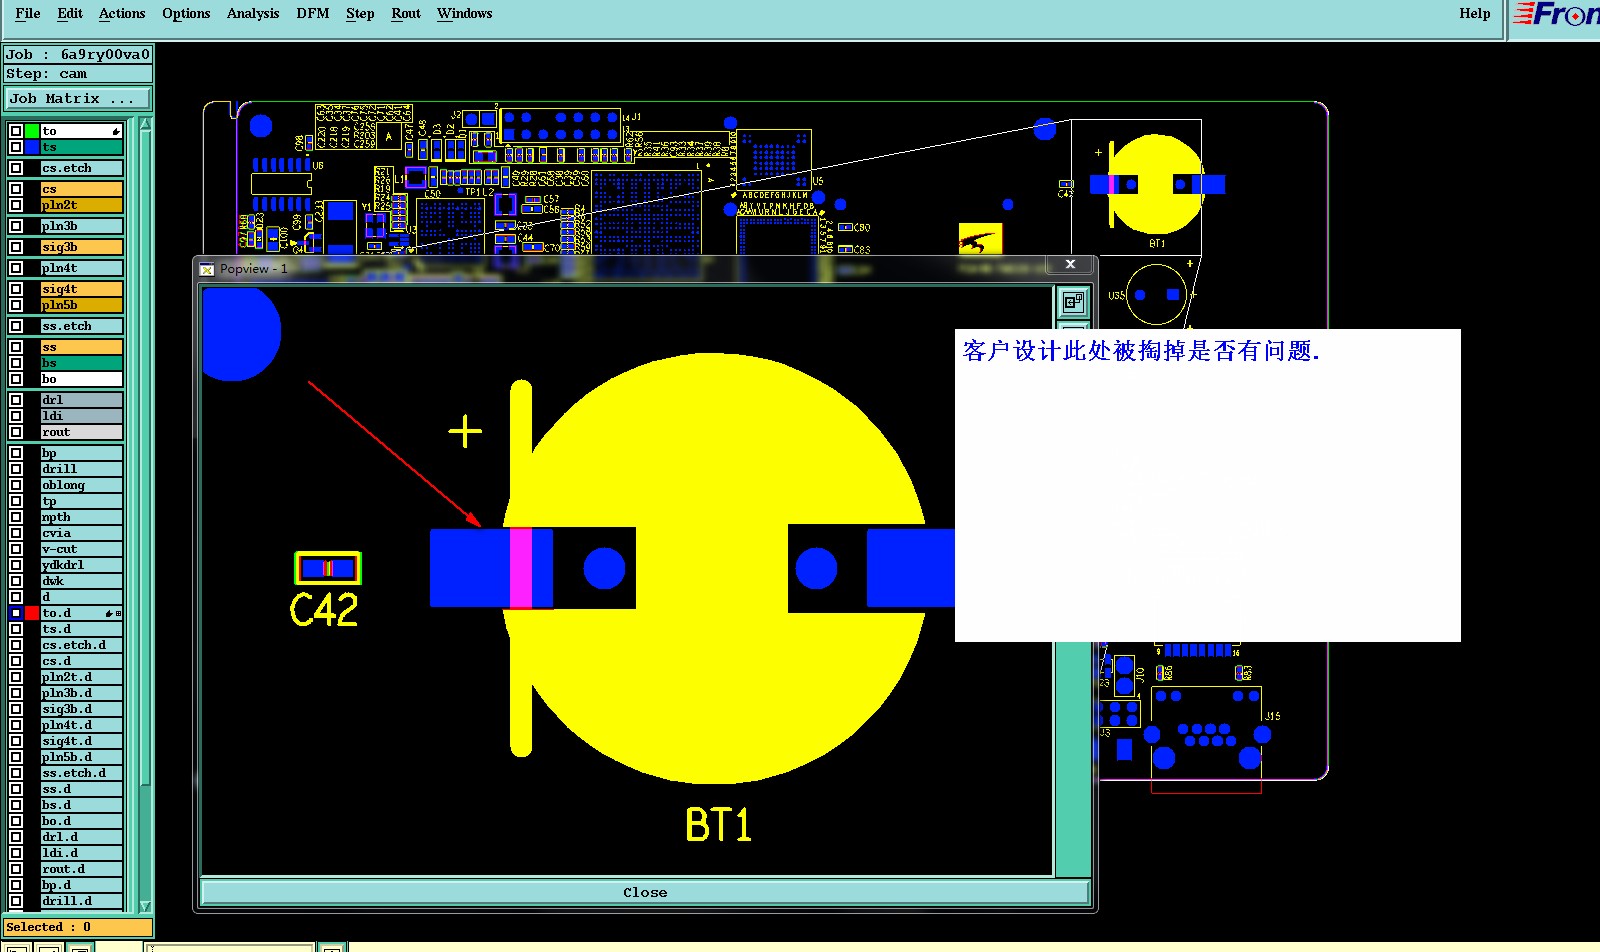Select layer row cvia

coord(81,533)
